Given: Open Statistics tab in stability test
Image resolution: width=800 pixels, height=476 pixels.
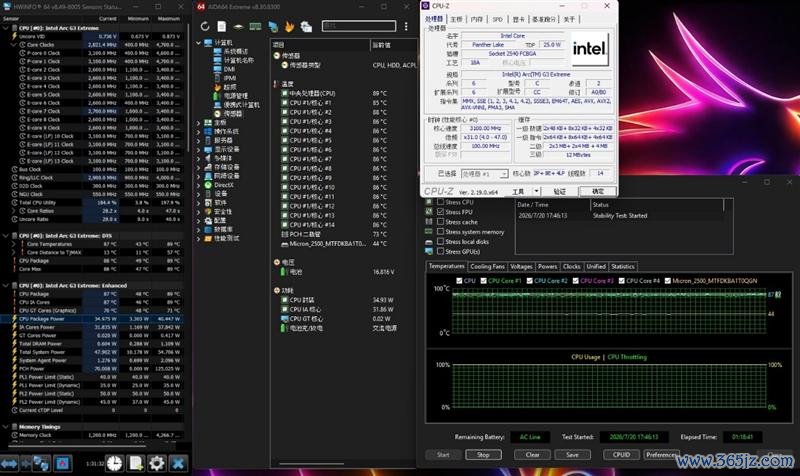Looking at the screenshot, I should 622,266.
